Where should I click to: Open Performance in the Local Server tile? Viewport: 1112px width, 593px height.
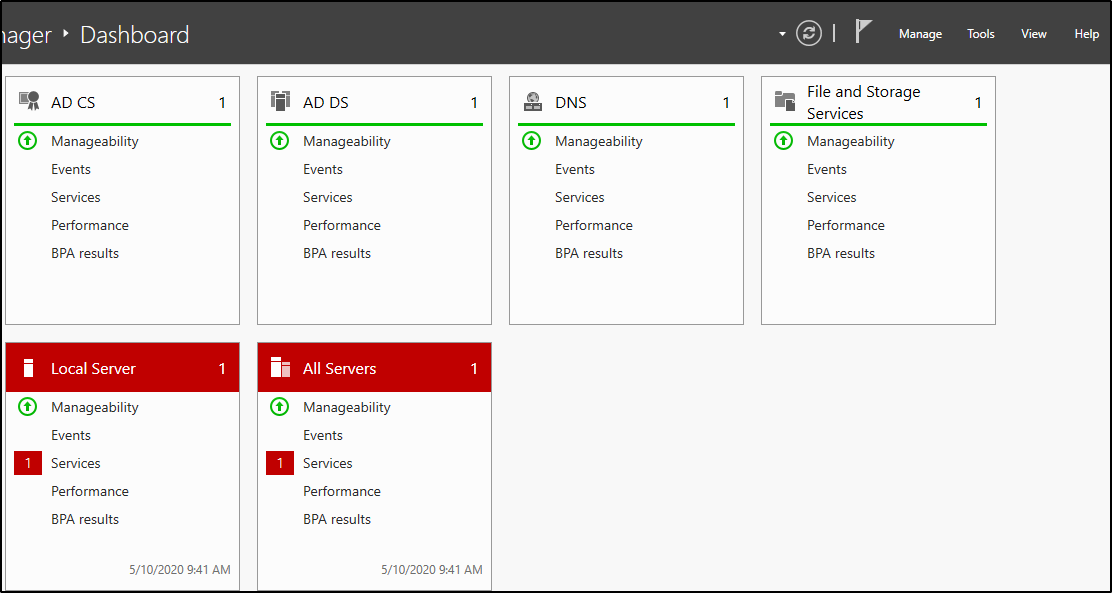pyautogui.click(x=90, y=492)
